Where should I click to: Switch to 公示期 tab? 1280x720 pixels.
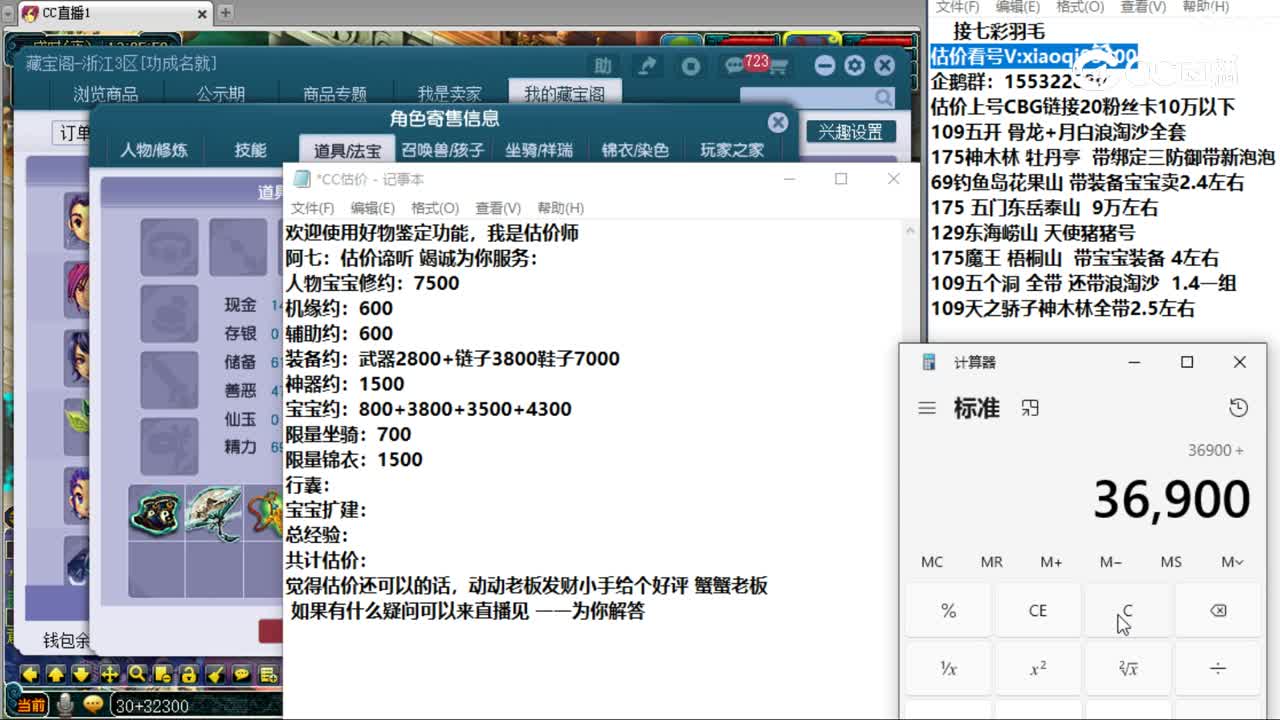click(221, 94)
